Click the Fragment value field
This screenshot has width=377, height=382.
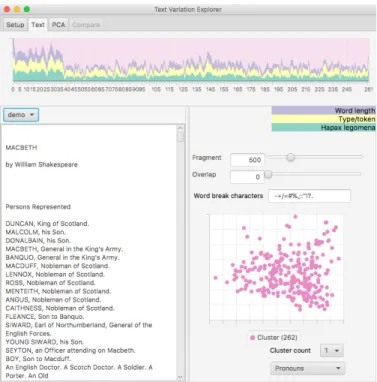coord(247,160)
